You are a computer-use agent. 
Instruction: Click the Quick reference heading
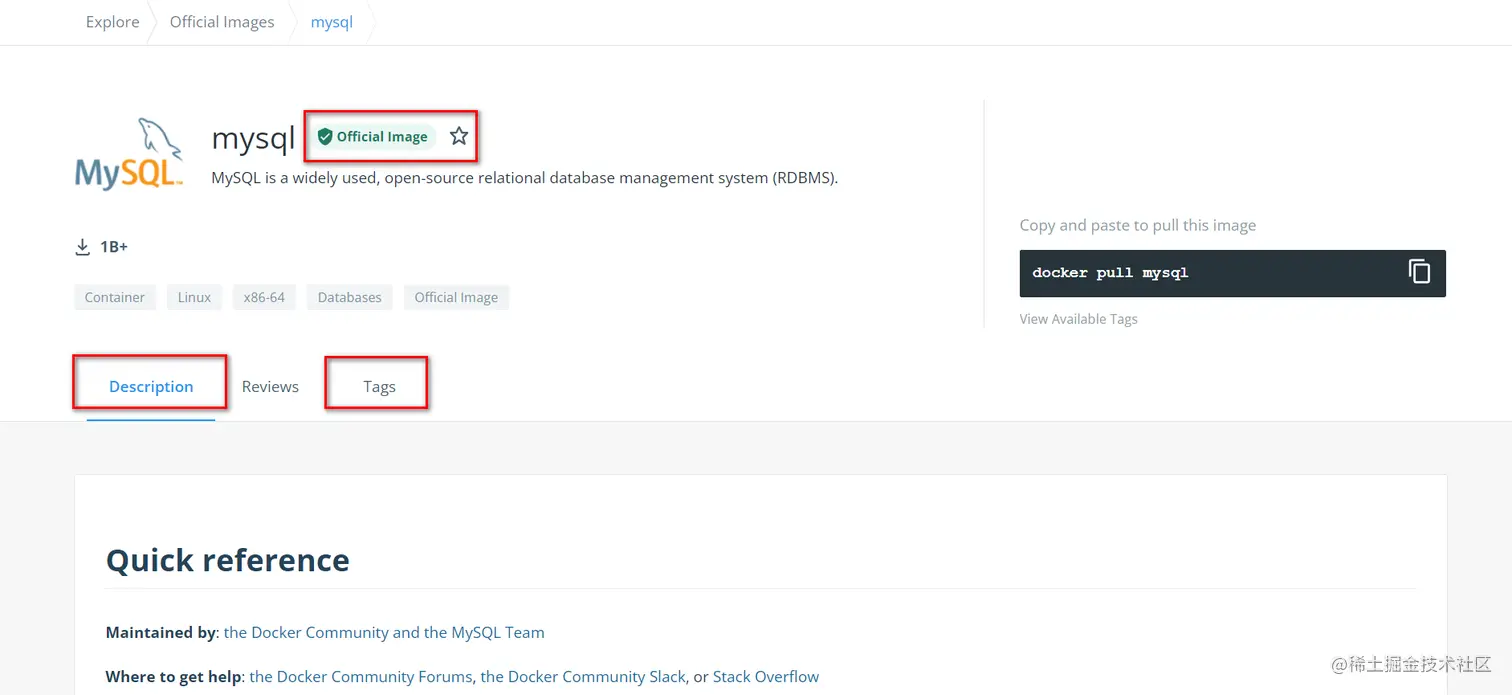click(228, 560)
